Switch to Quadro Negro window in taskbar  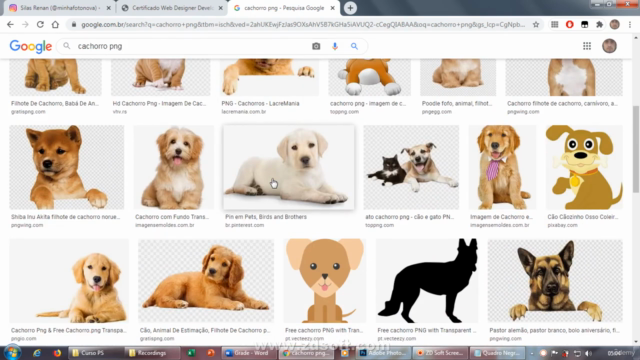(497, 353)
